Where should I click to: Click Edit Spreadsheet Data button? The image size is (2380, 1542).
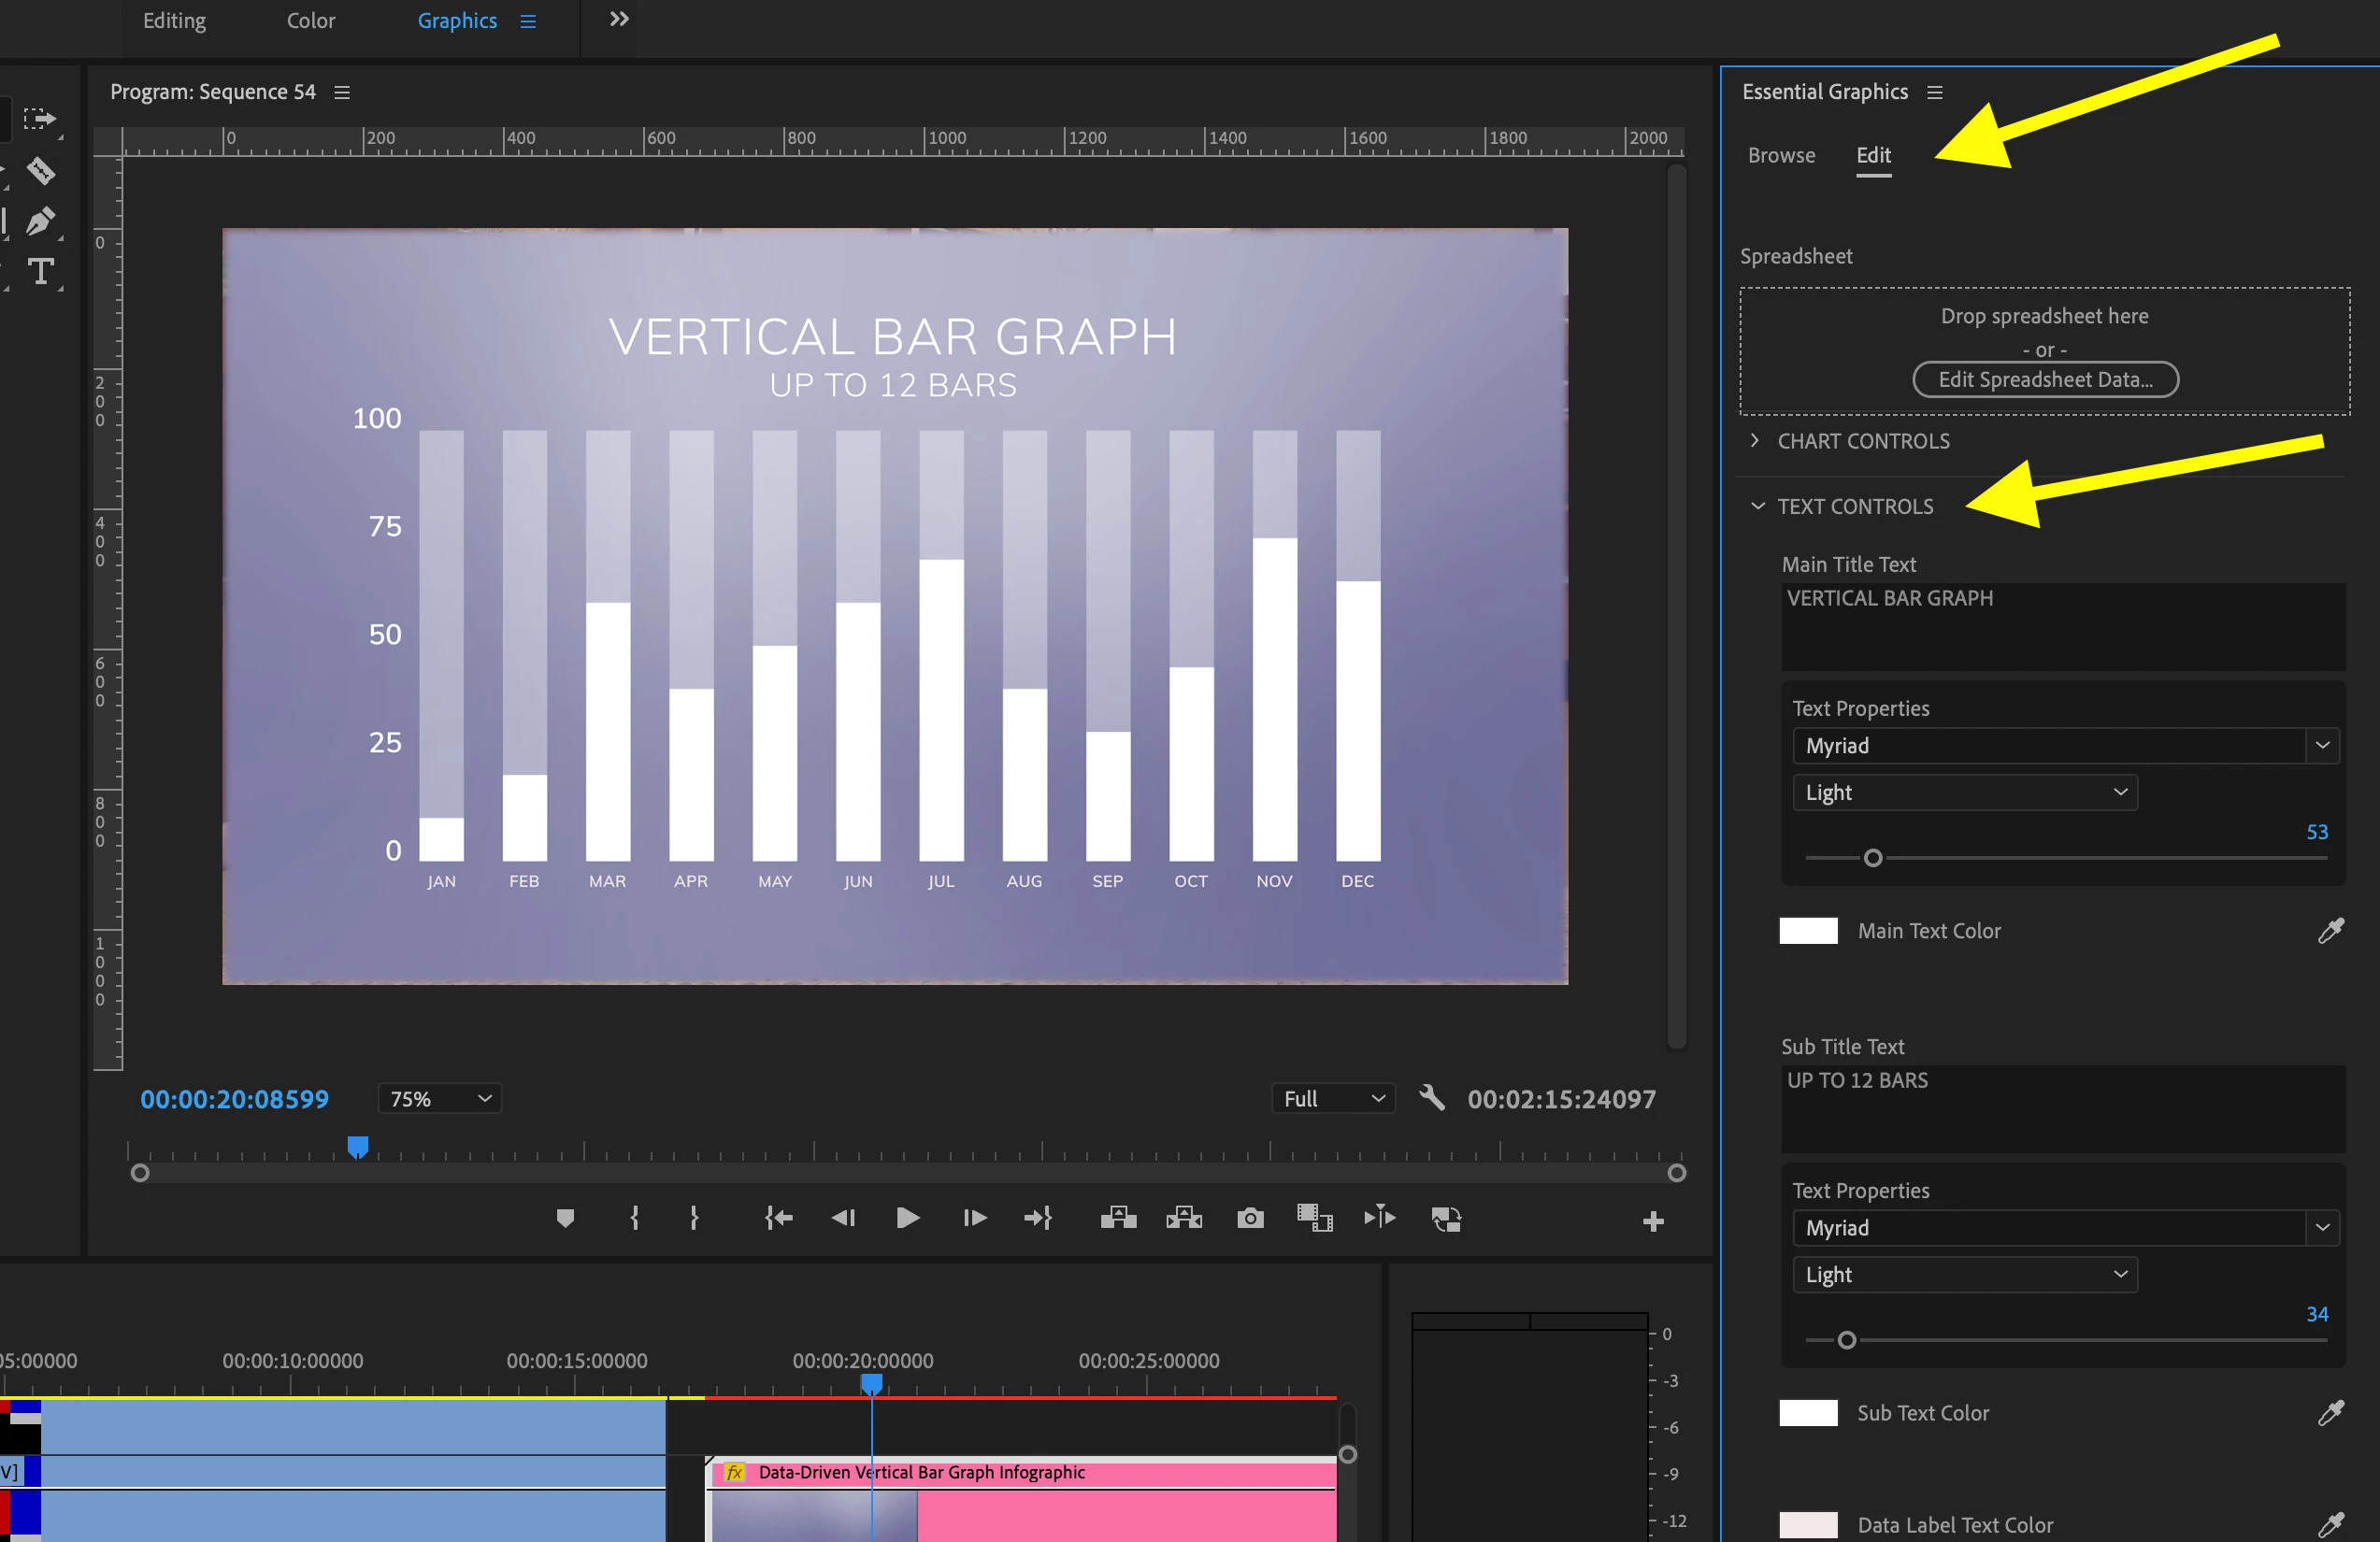(2045, 380)
